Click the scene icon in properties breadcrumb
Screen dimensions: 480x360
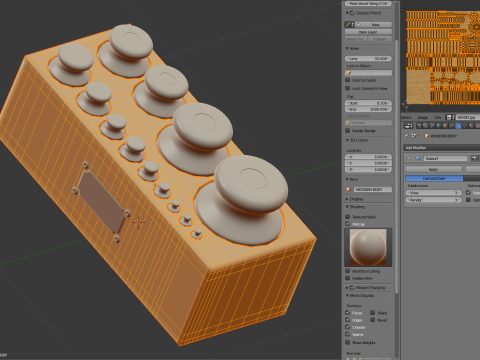pos(414,136)
